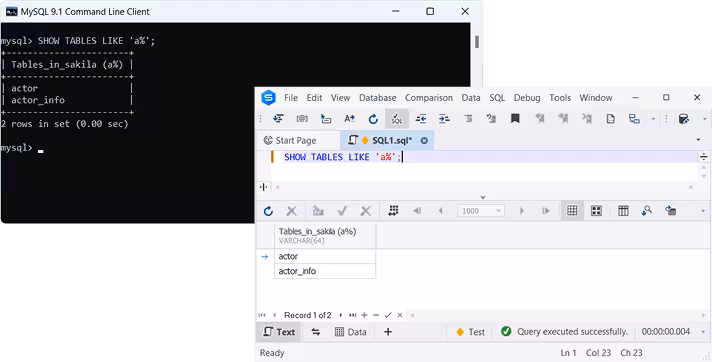Expand the document tabs list arrow

[698, 140]
